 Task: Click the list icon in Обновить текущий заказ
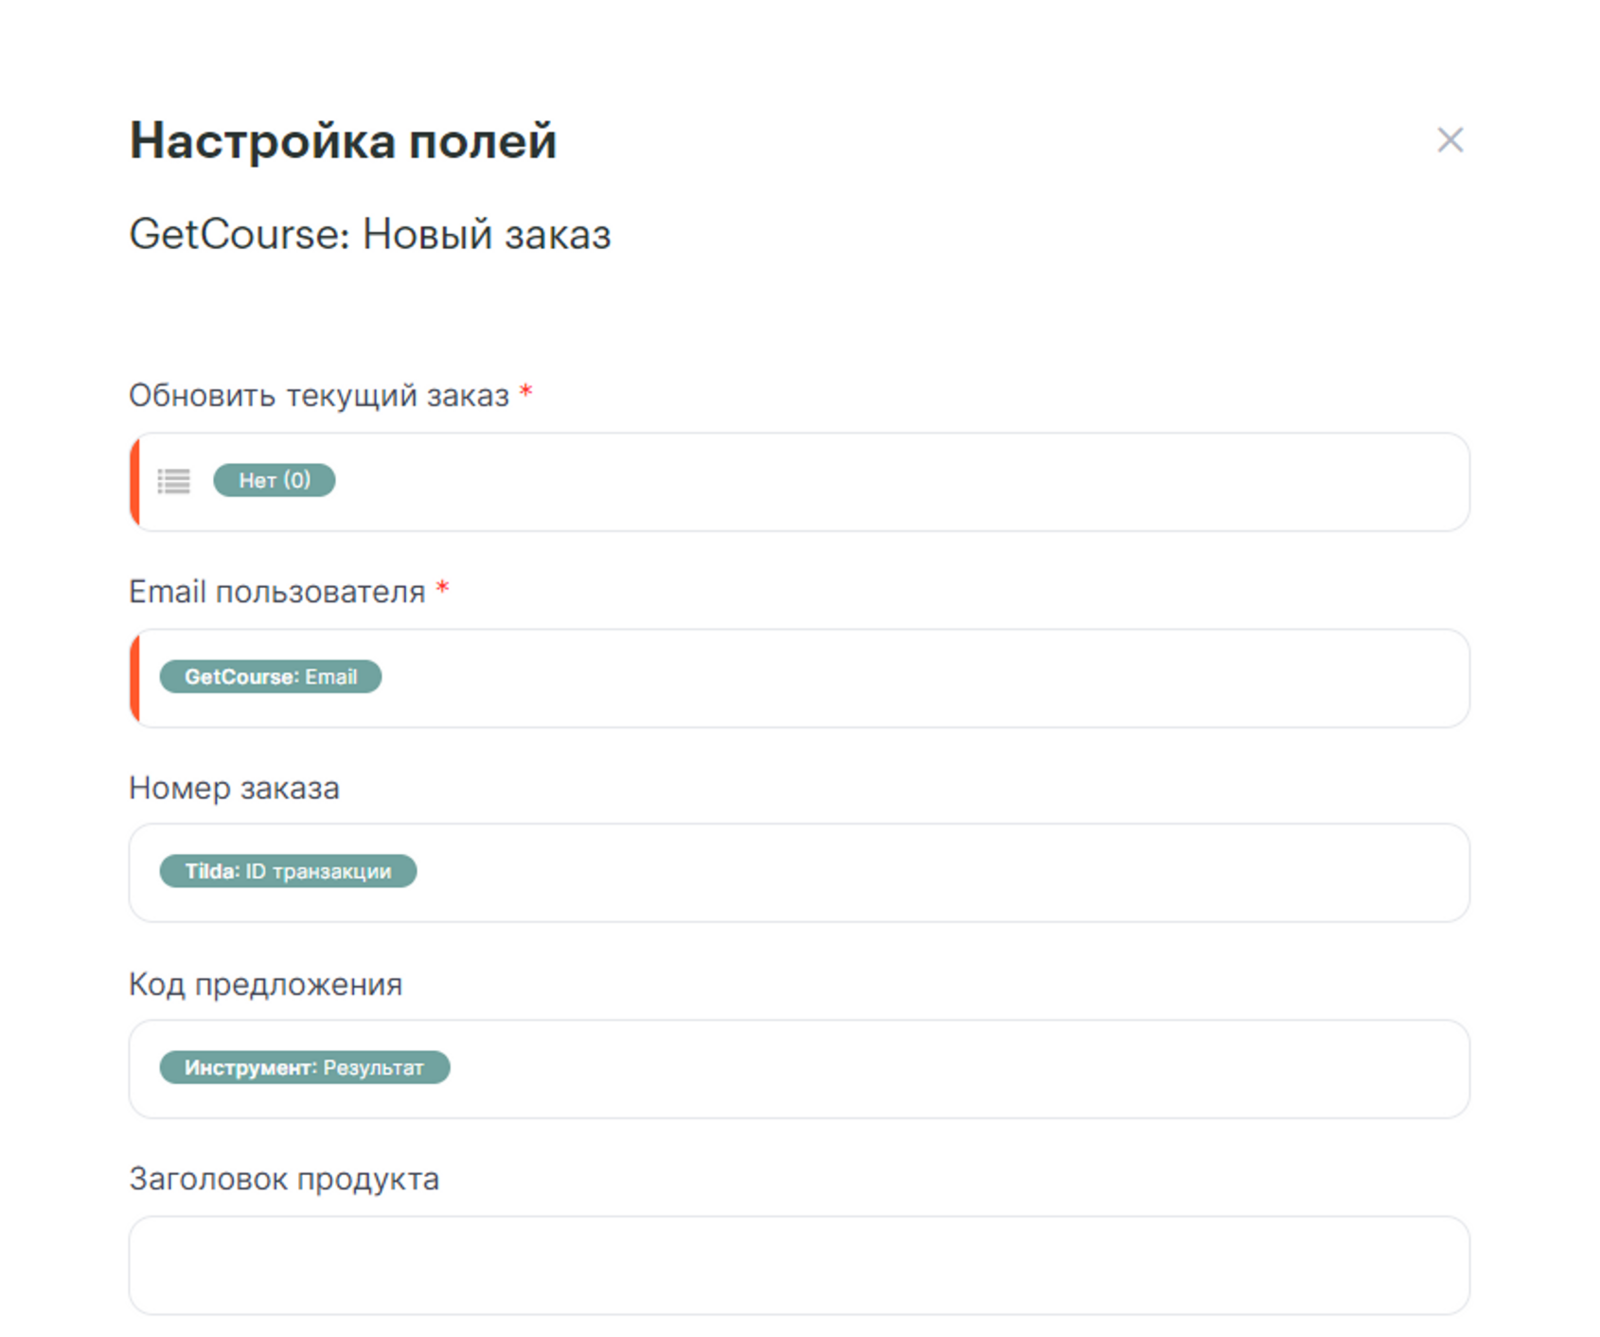pyautogui.click(x=174, y=481)
